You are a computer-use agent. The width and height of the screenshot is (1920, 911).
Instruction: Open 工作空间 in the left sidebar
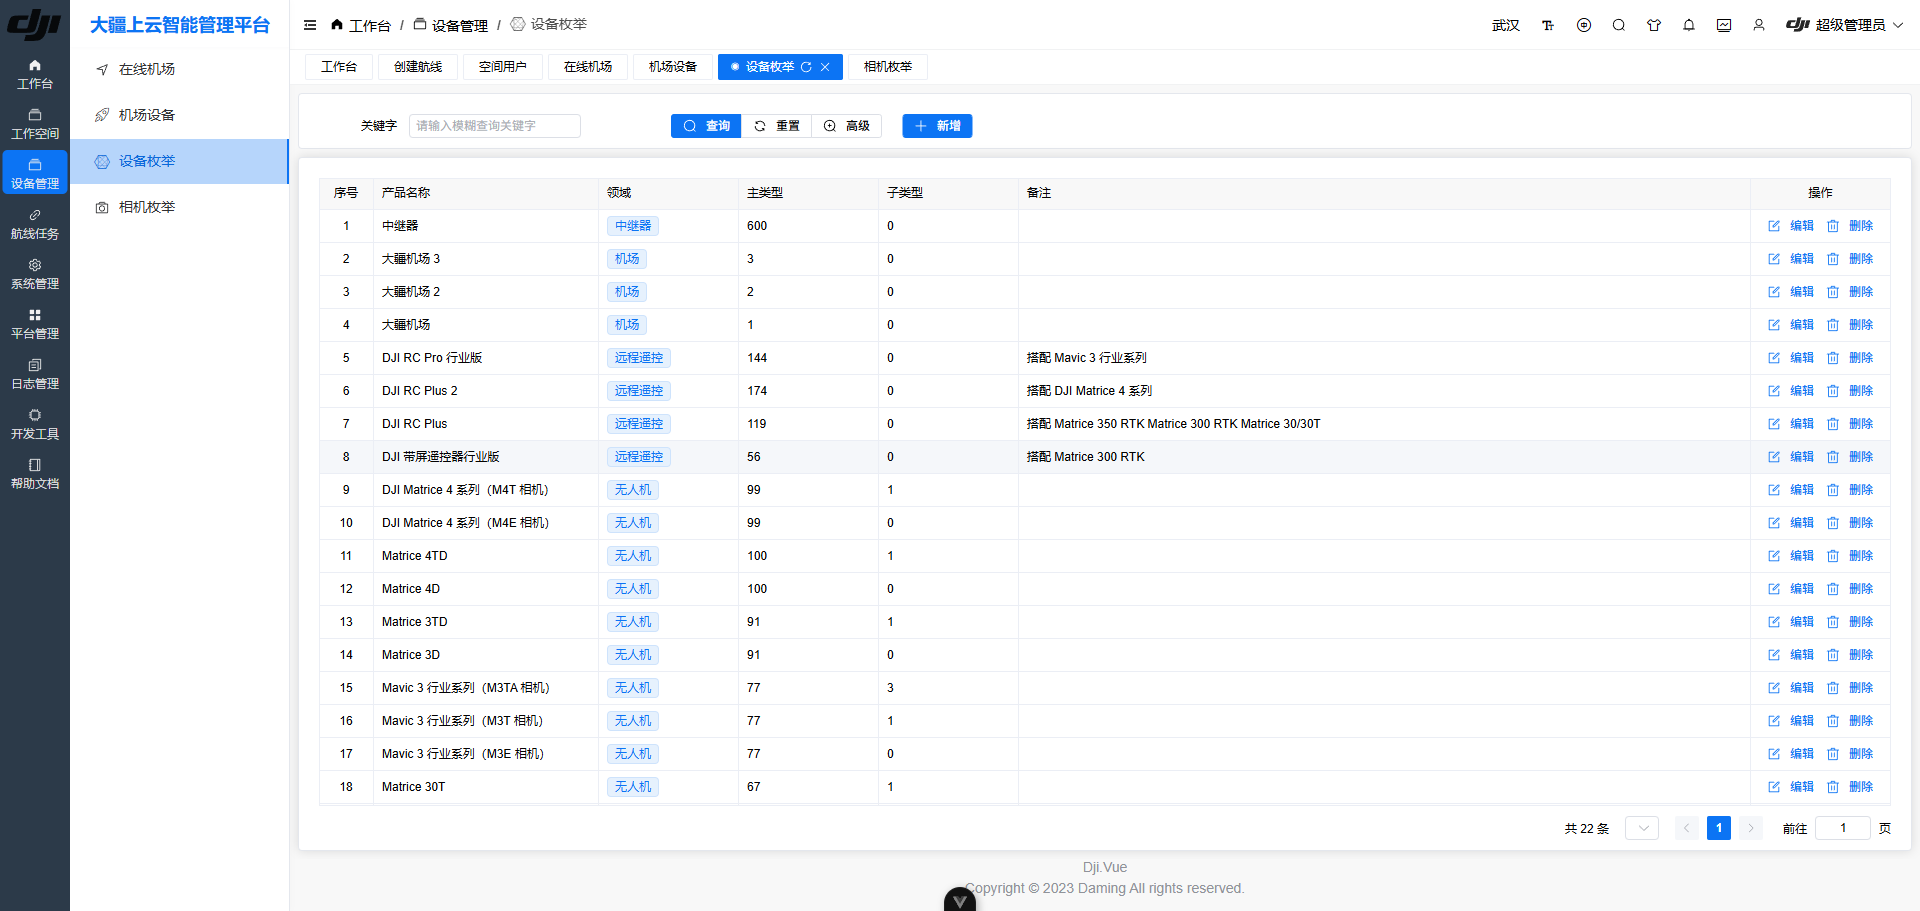pos(35,124)
